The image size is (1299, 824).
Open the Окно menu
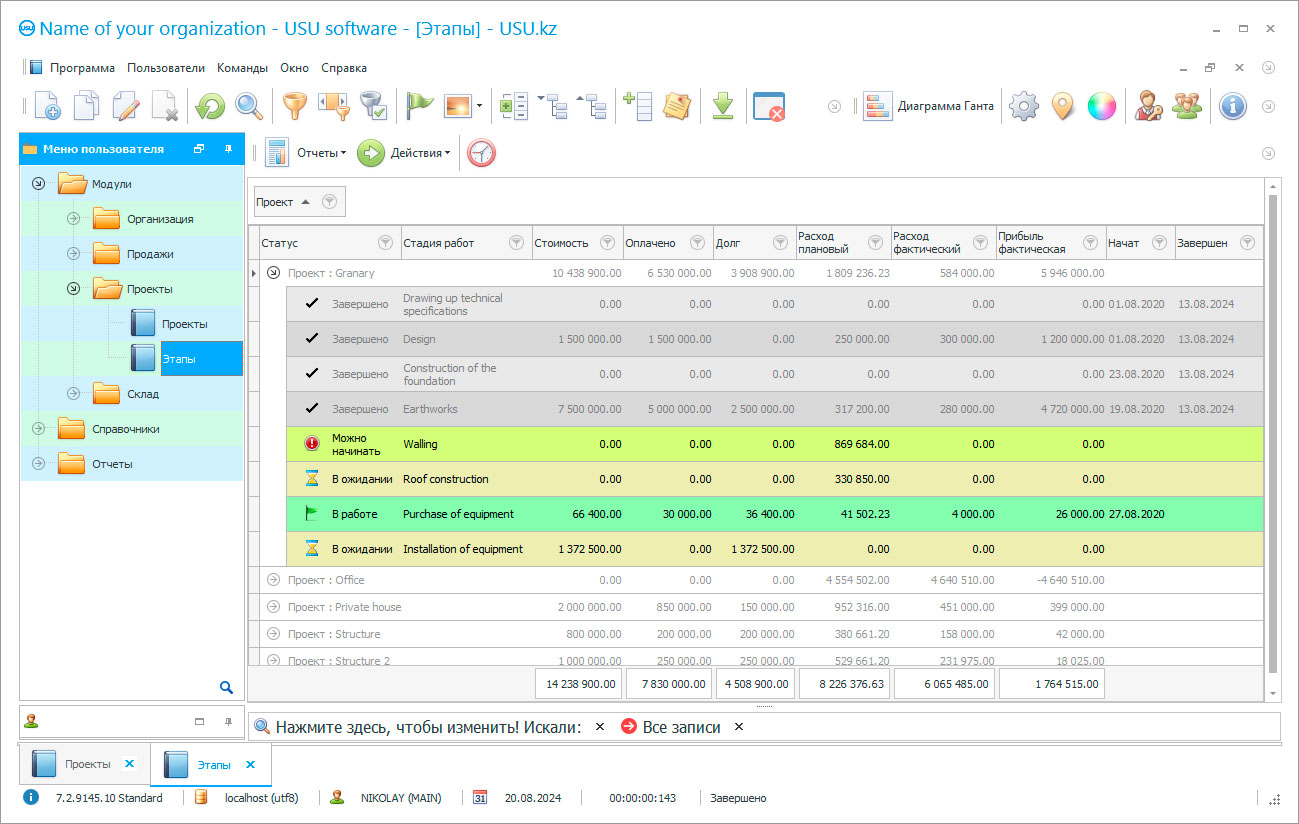[294, 68]
